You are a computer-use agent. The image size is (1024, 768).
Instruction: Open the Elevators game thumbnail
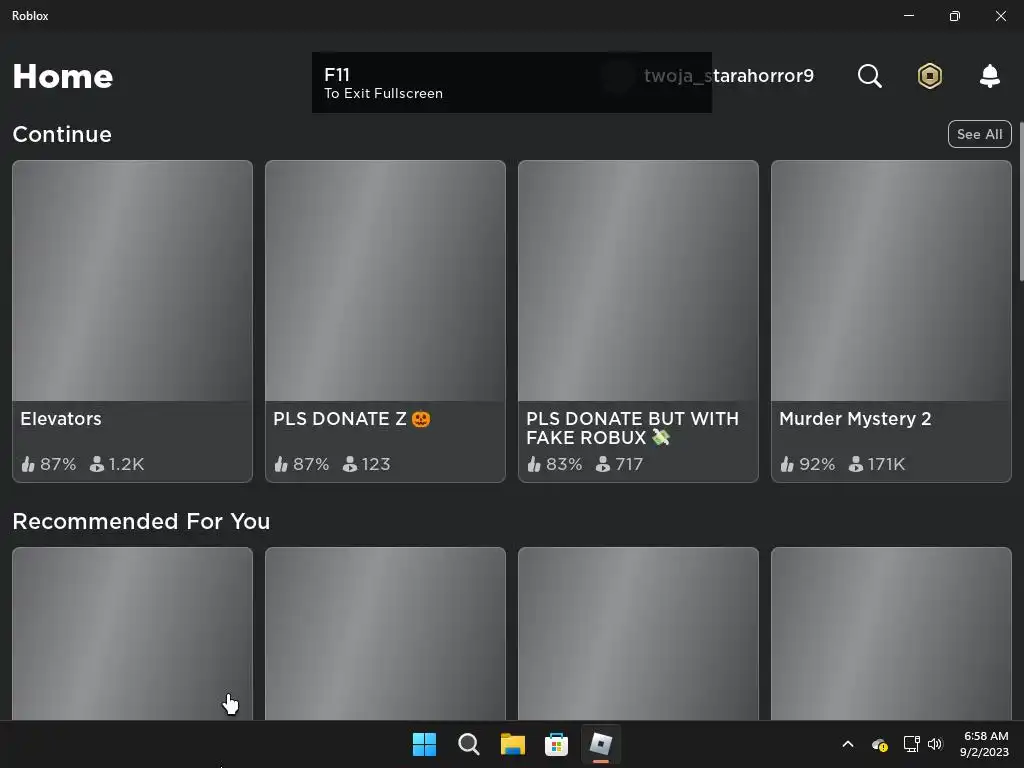point(133,281)
